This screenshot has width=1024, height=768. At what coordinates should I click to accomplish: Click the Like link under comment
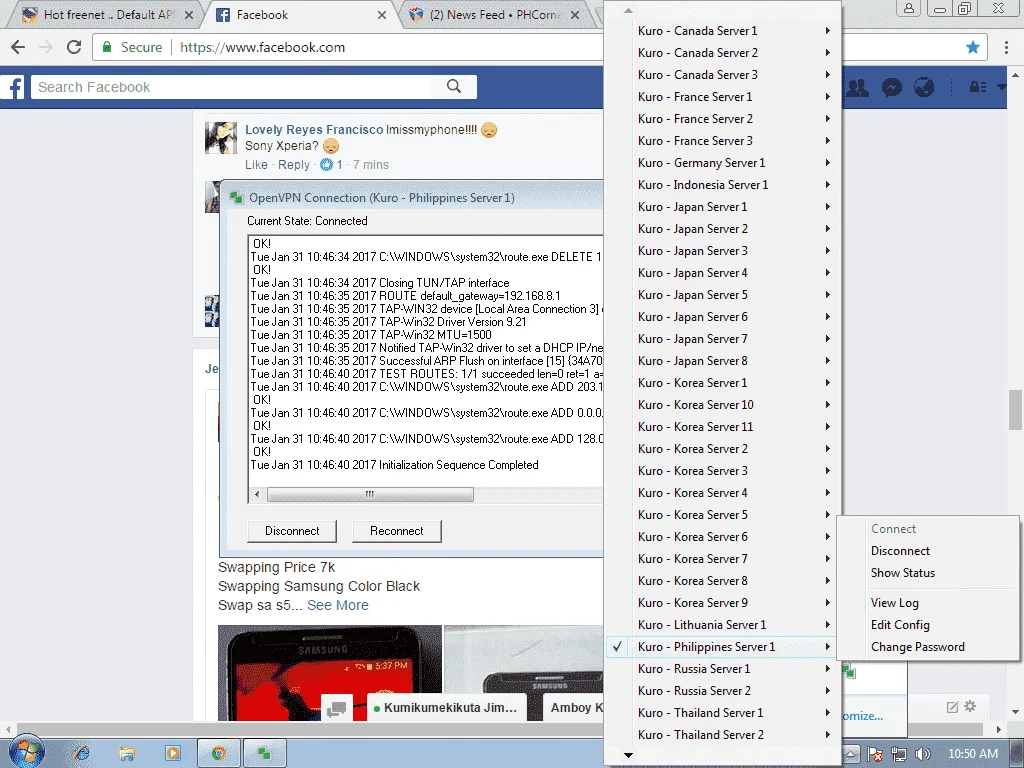[x=256, y=165]
